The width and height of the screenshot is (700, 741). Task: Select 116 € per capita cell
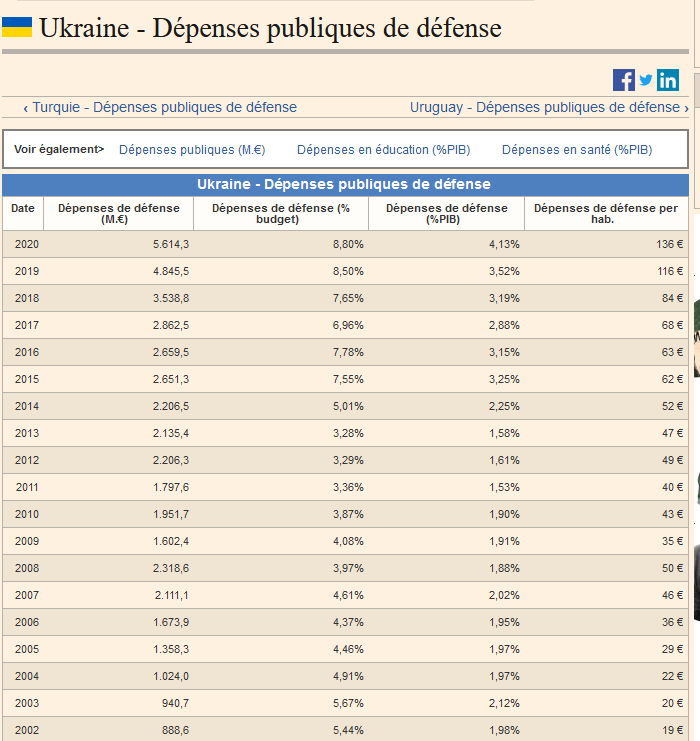(606, 271)
